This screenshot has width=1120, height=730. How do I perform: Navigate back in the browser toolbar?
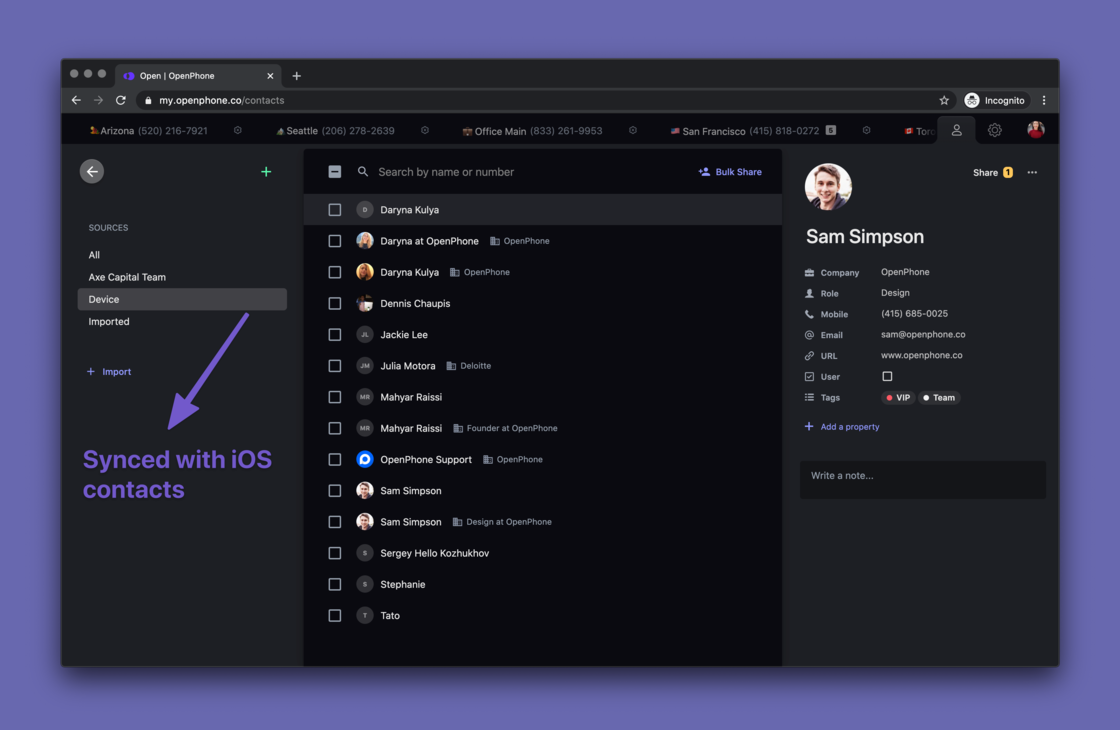pyautogui.click(x=76, y=101)
